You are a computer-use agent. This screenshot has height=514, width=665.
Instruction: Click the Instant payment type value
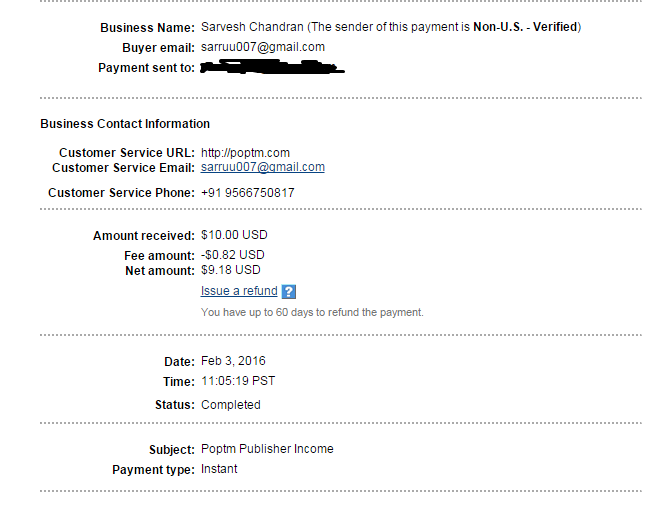(x=219, y=468)
